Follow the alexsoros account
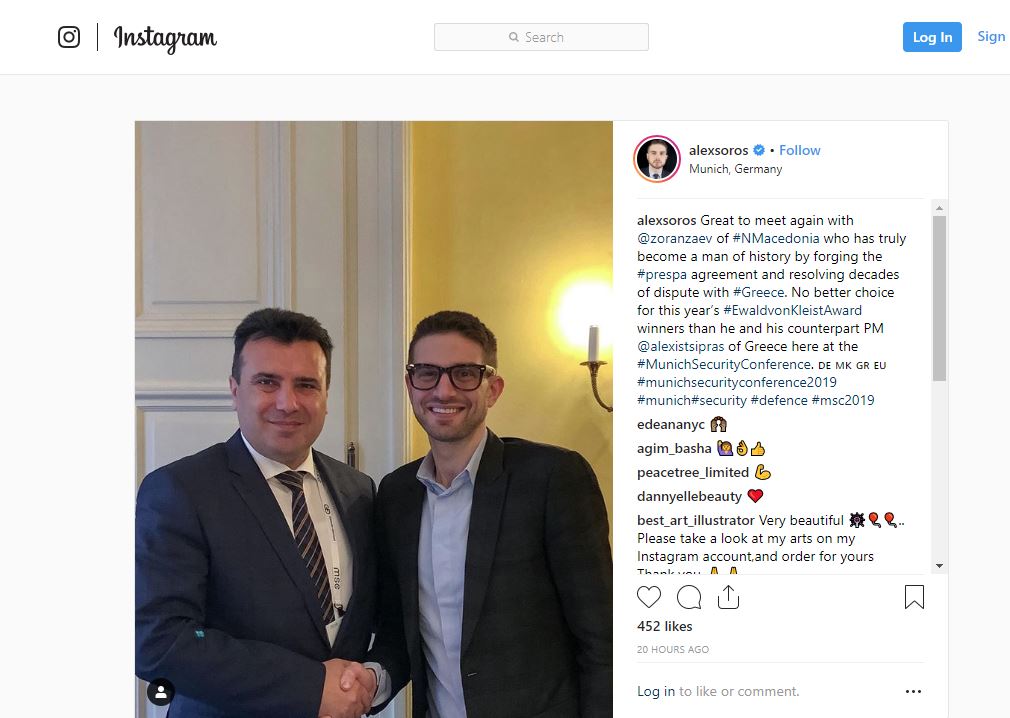 point(799,150)
